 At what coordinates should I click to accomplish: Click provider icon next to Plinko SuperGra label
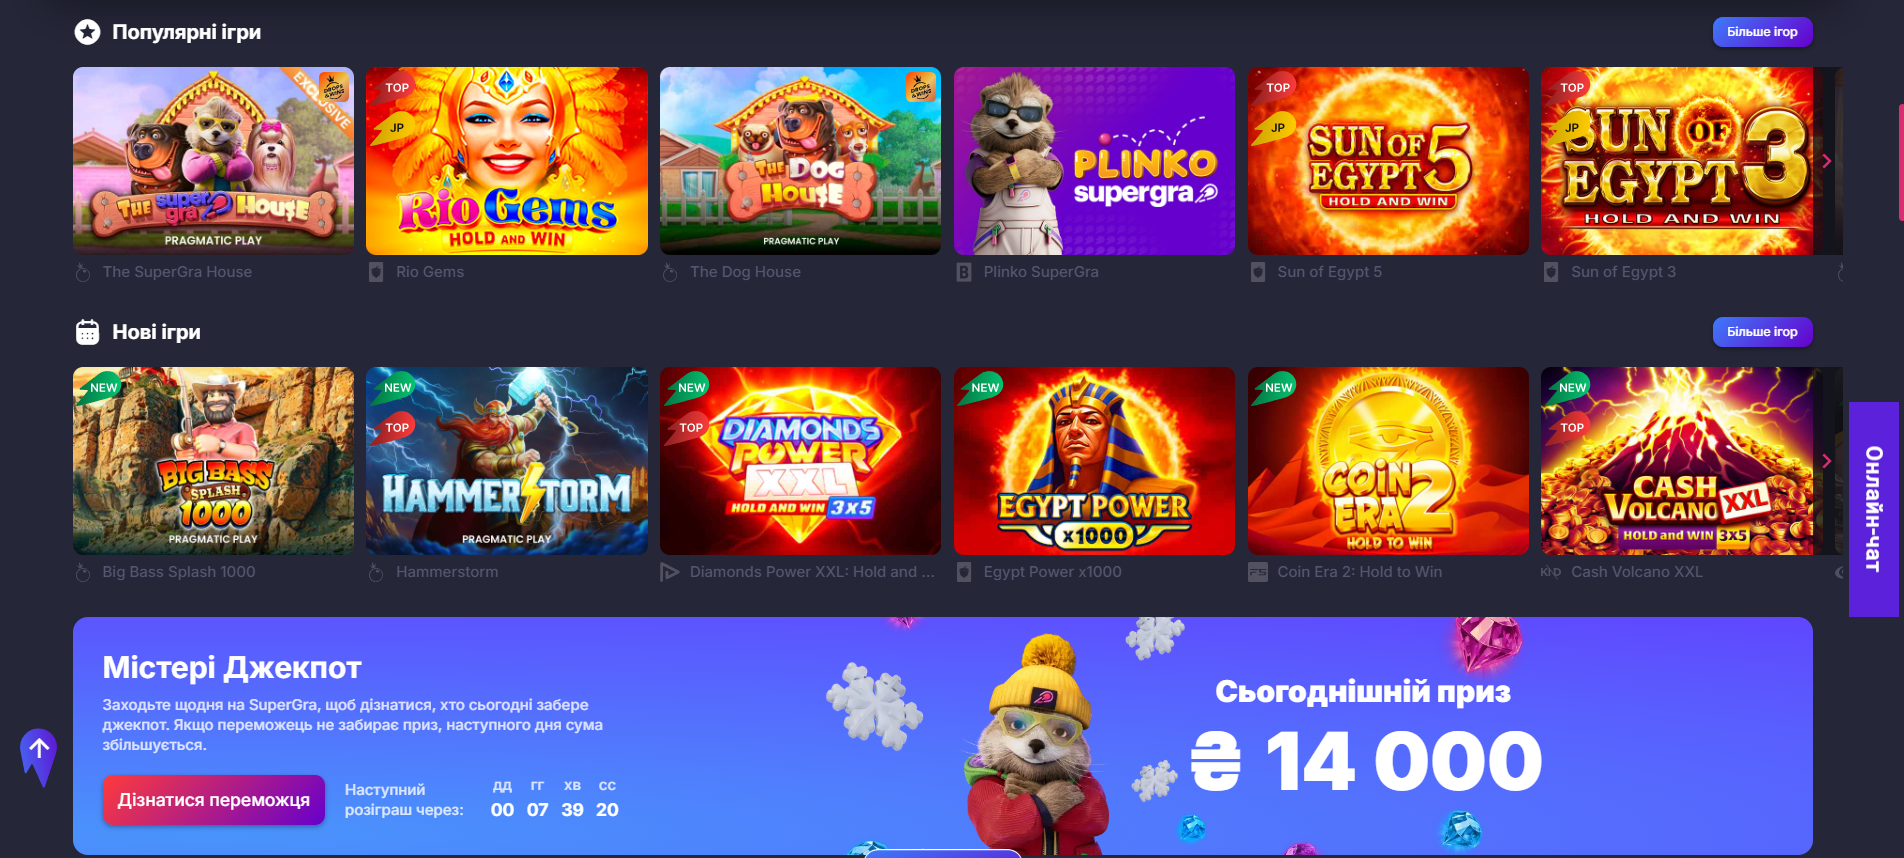pos(964,272)
